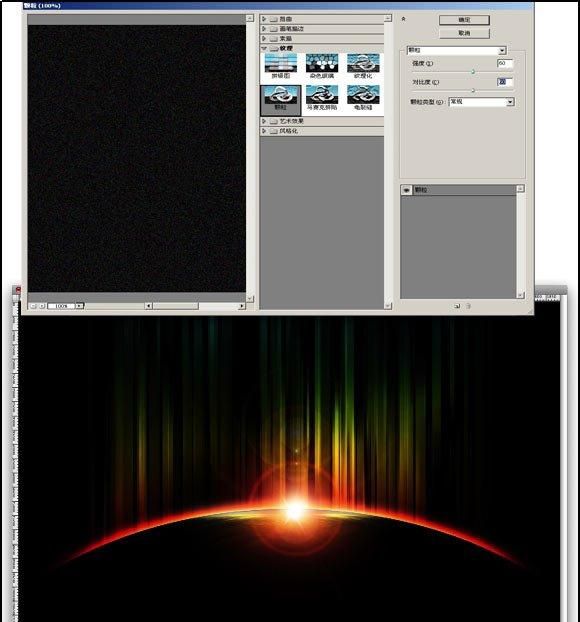
Task: Expand the 素描 filter folder
Action: coord(264,38)
